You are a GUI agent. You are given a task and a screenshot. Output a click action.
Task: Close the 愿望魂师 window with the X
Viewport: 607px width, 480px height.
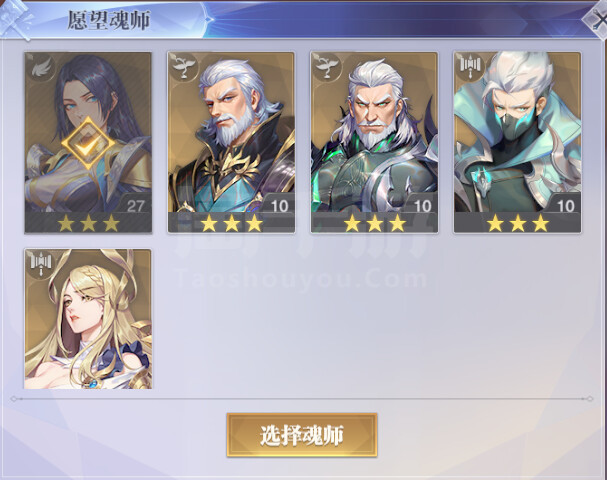598,19
